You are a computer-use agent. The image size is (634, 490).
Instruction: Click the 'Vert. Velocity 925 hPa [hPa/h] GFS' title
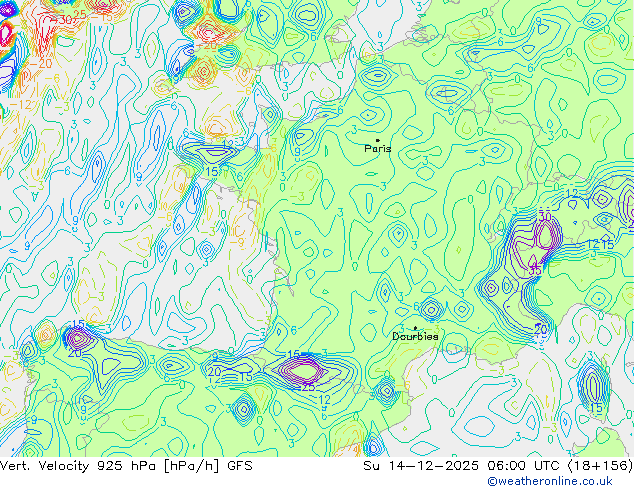coord(127,466)
